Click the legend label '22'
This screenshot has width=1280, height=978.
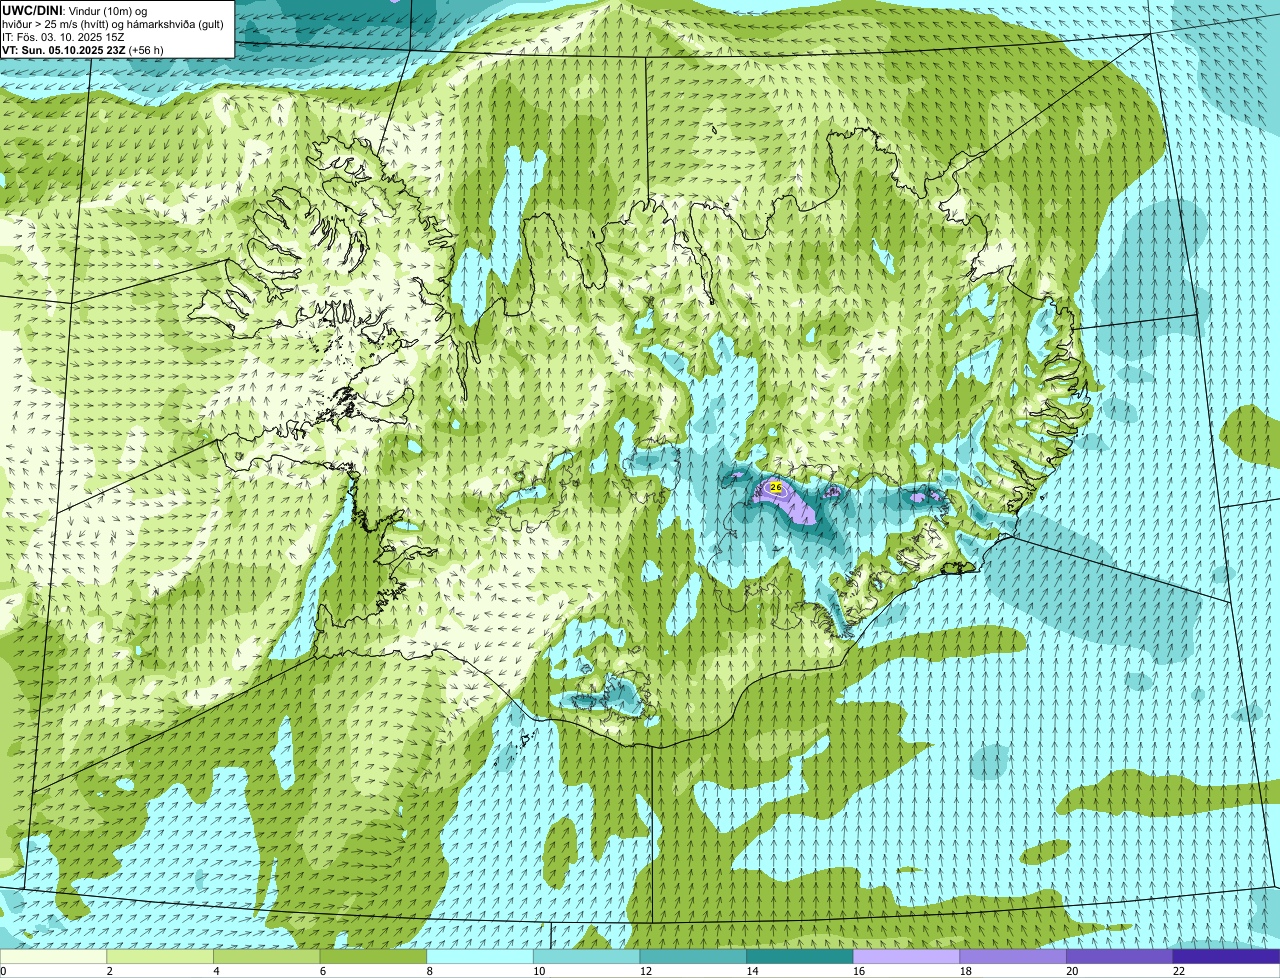pos(1179,971)
